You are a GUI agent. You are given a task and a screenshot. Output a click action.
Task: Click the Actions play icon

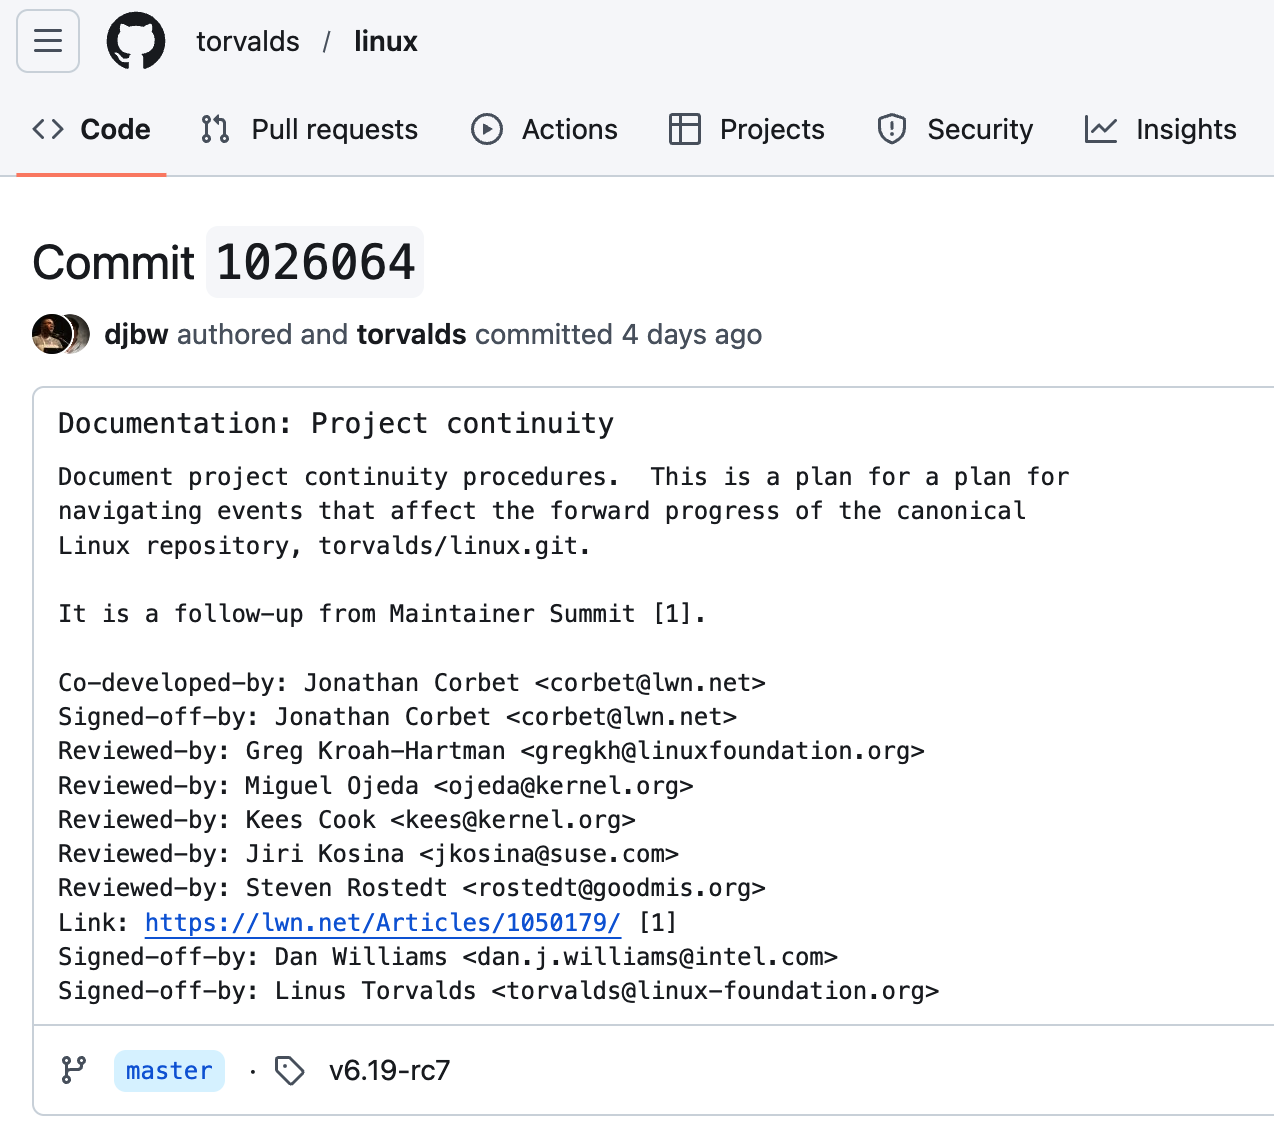487,129
